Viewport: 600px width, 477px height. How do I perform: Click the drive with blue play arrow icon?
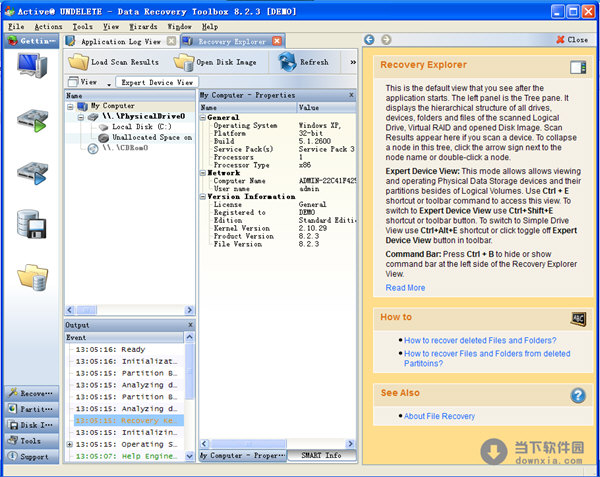[x=32, y=173]
